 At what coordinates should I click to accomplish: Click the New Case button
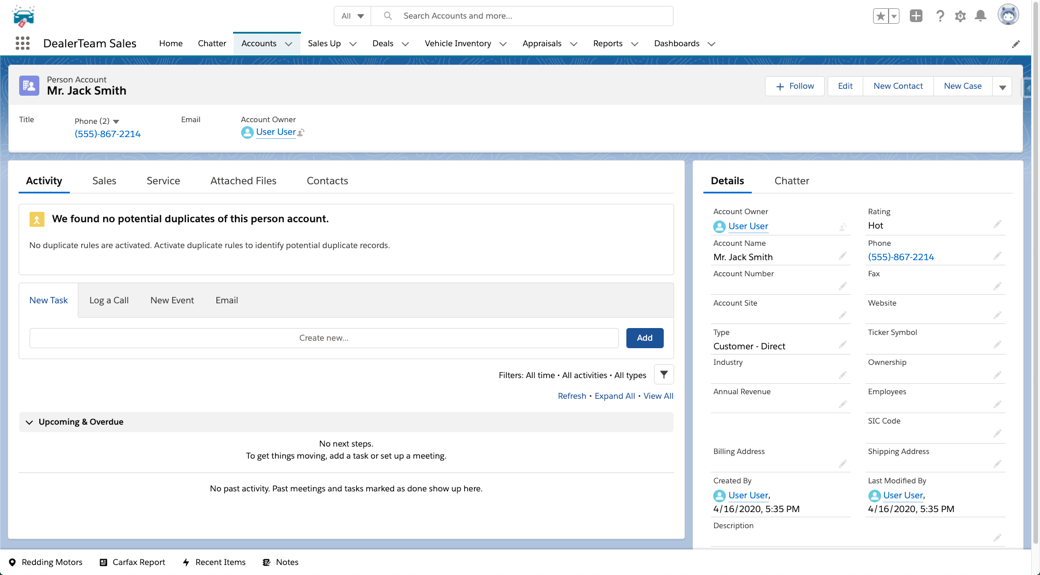point(962,86)
